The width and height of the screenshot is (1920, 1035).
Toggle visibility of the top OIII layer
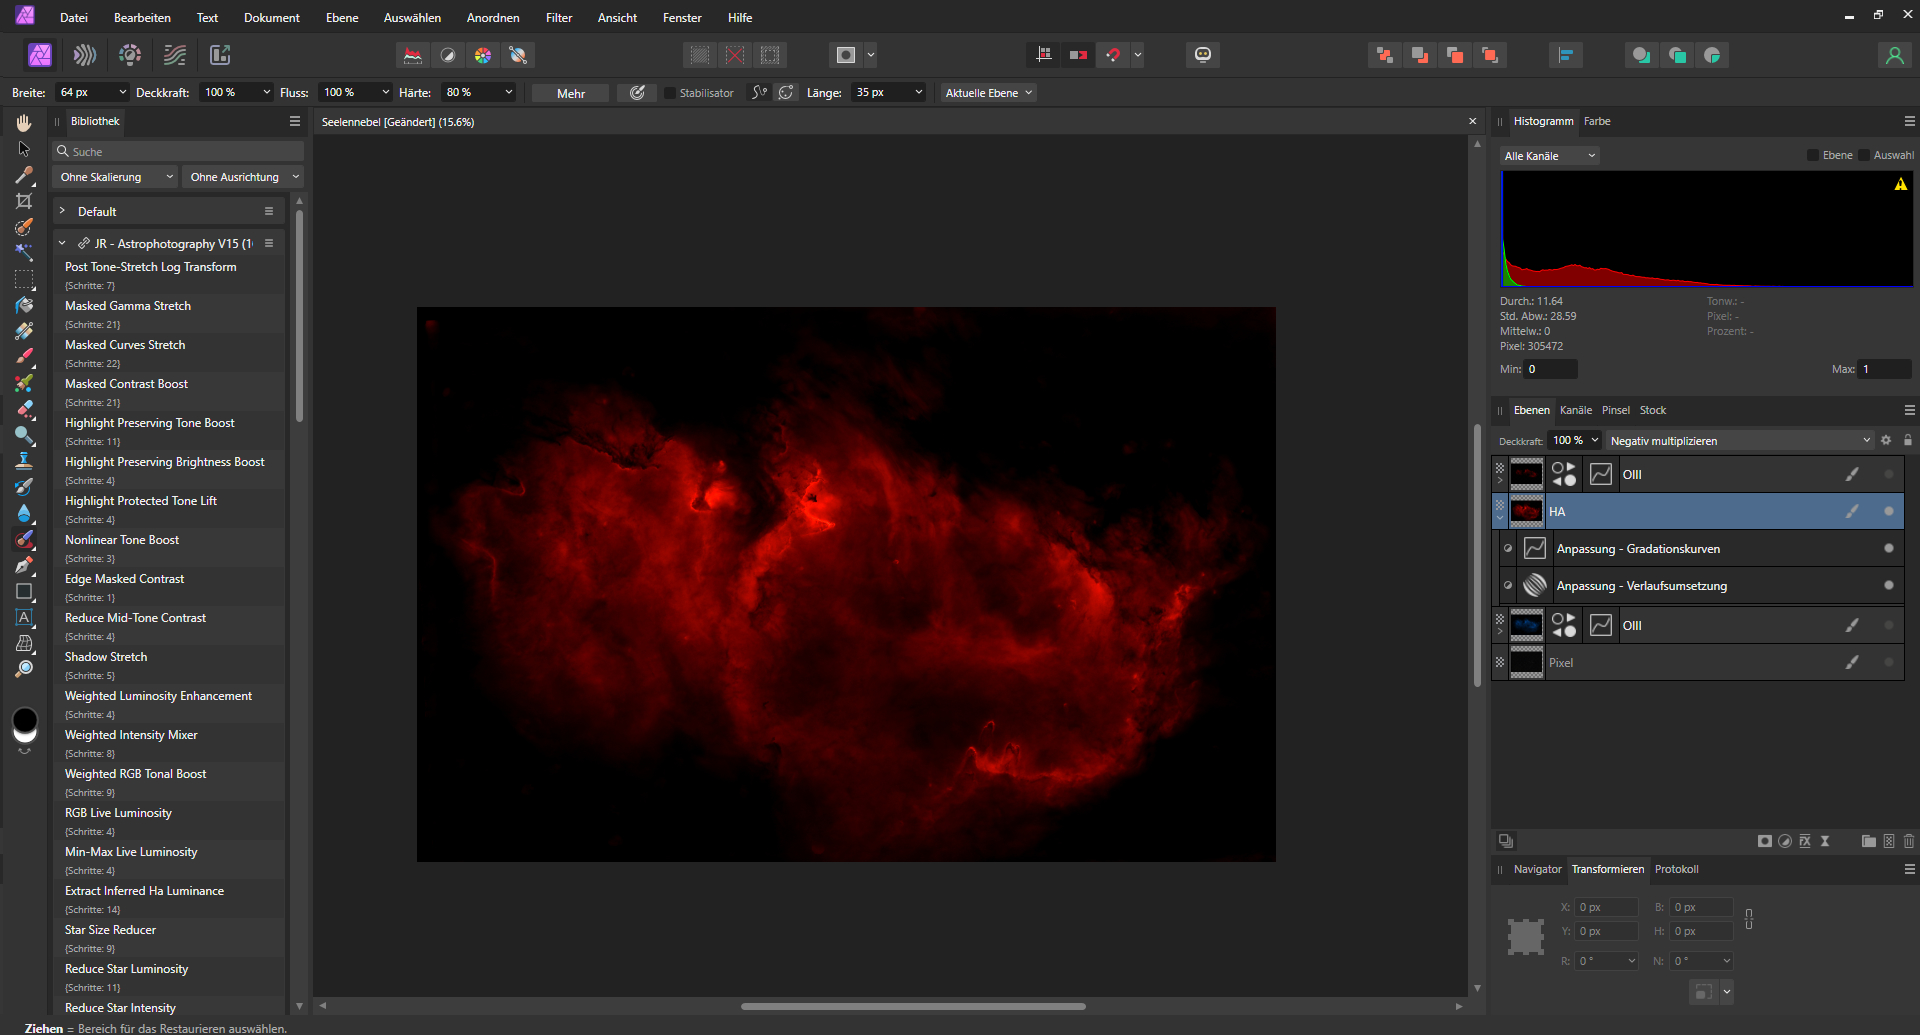1888,474
